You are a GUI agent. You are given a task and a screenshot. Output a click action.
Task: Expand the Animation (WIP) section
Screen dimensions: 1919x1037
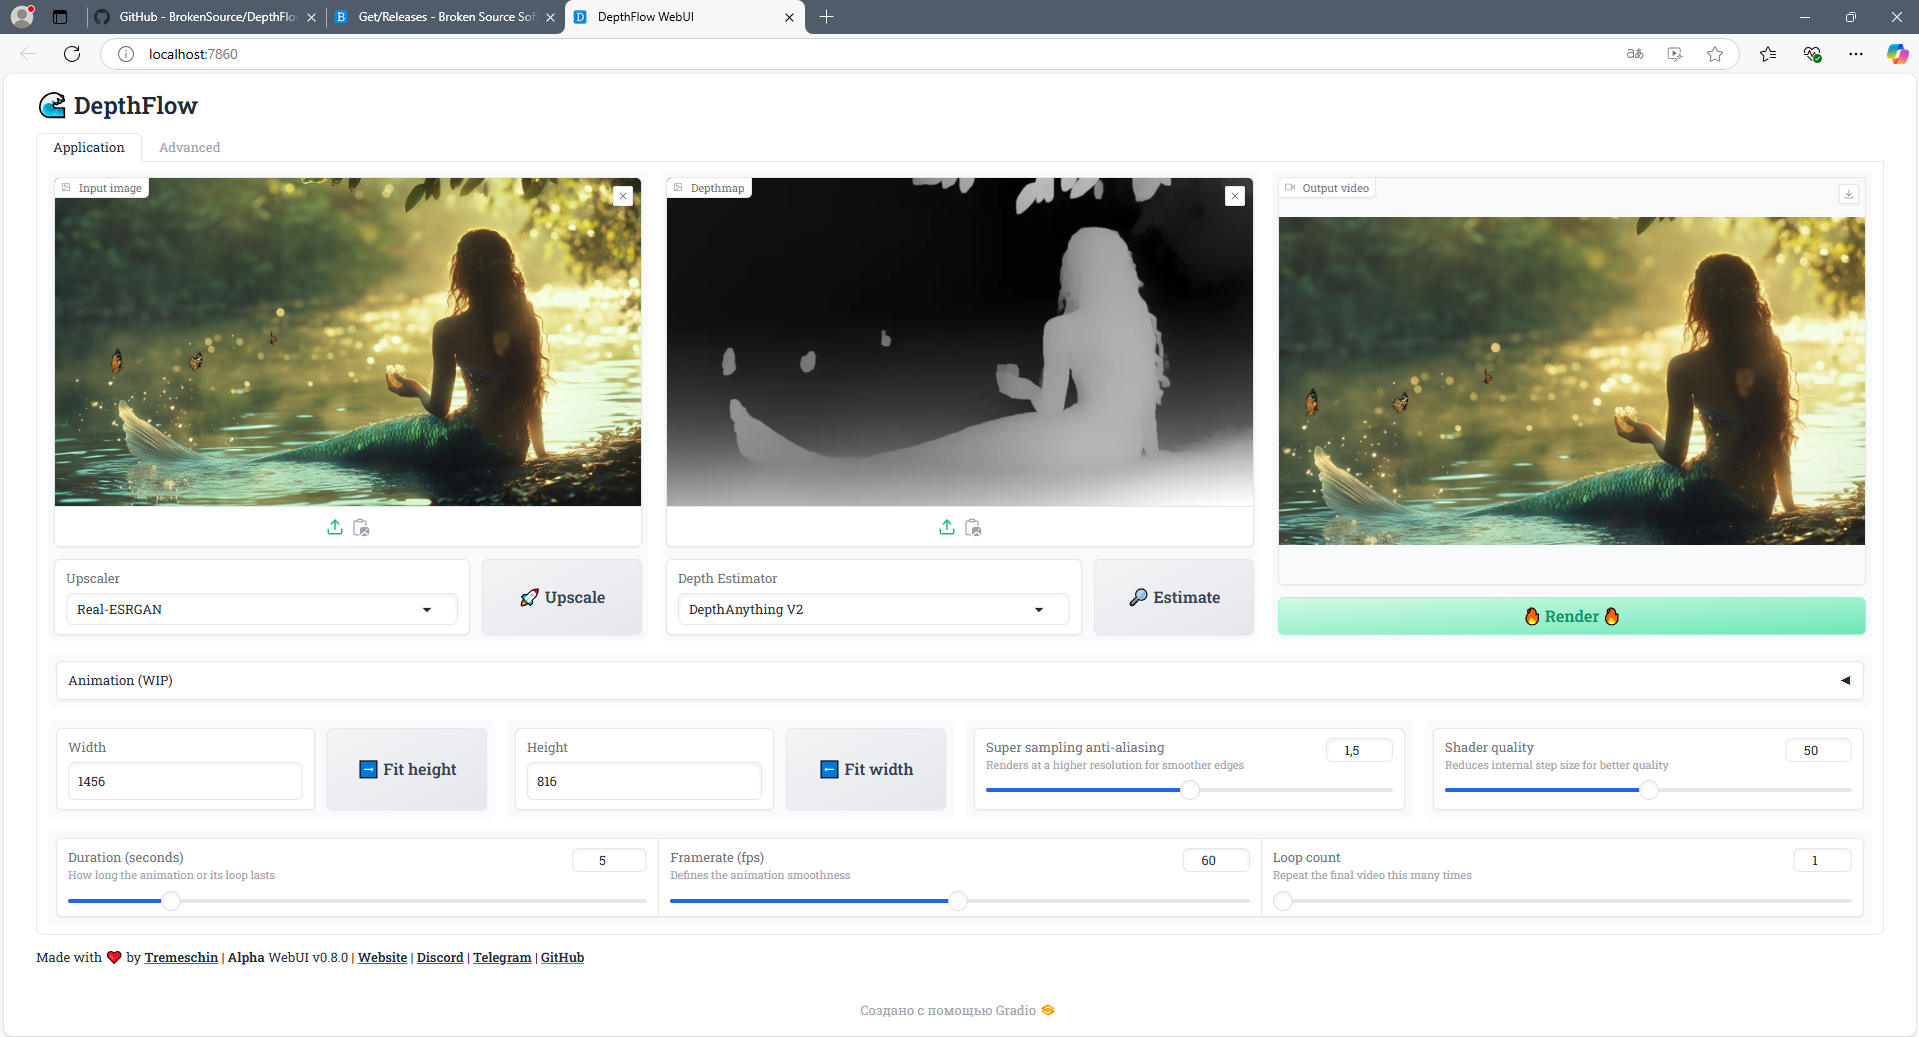click(x=959, y=680)
